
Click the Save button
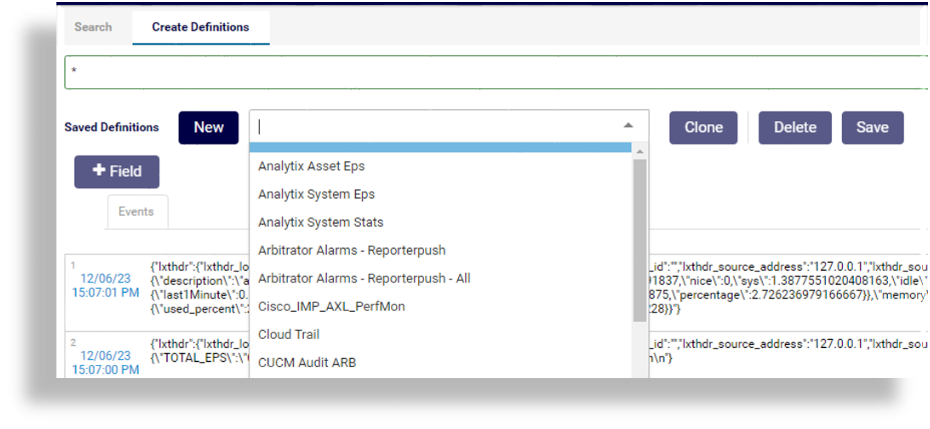872,127
